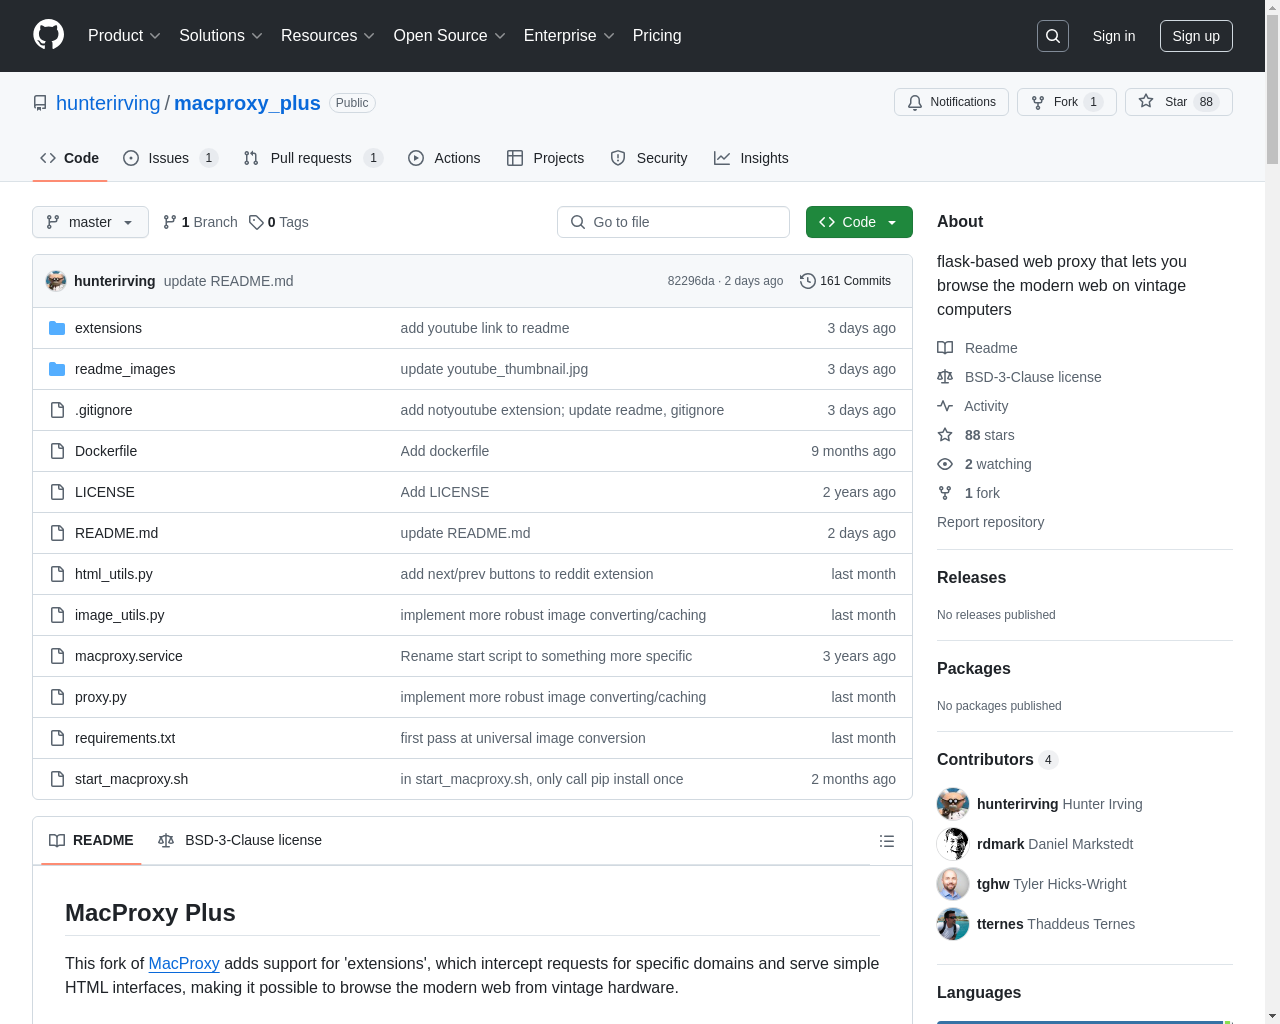Click hunterirving avatar in commit row

(56, 281)
